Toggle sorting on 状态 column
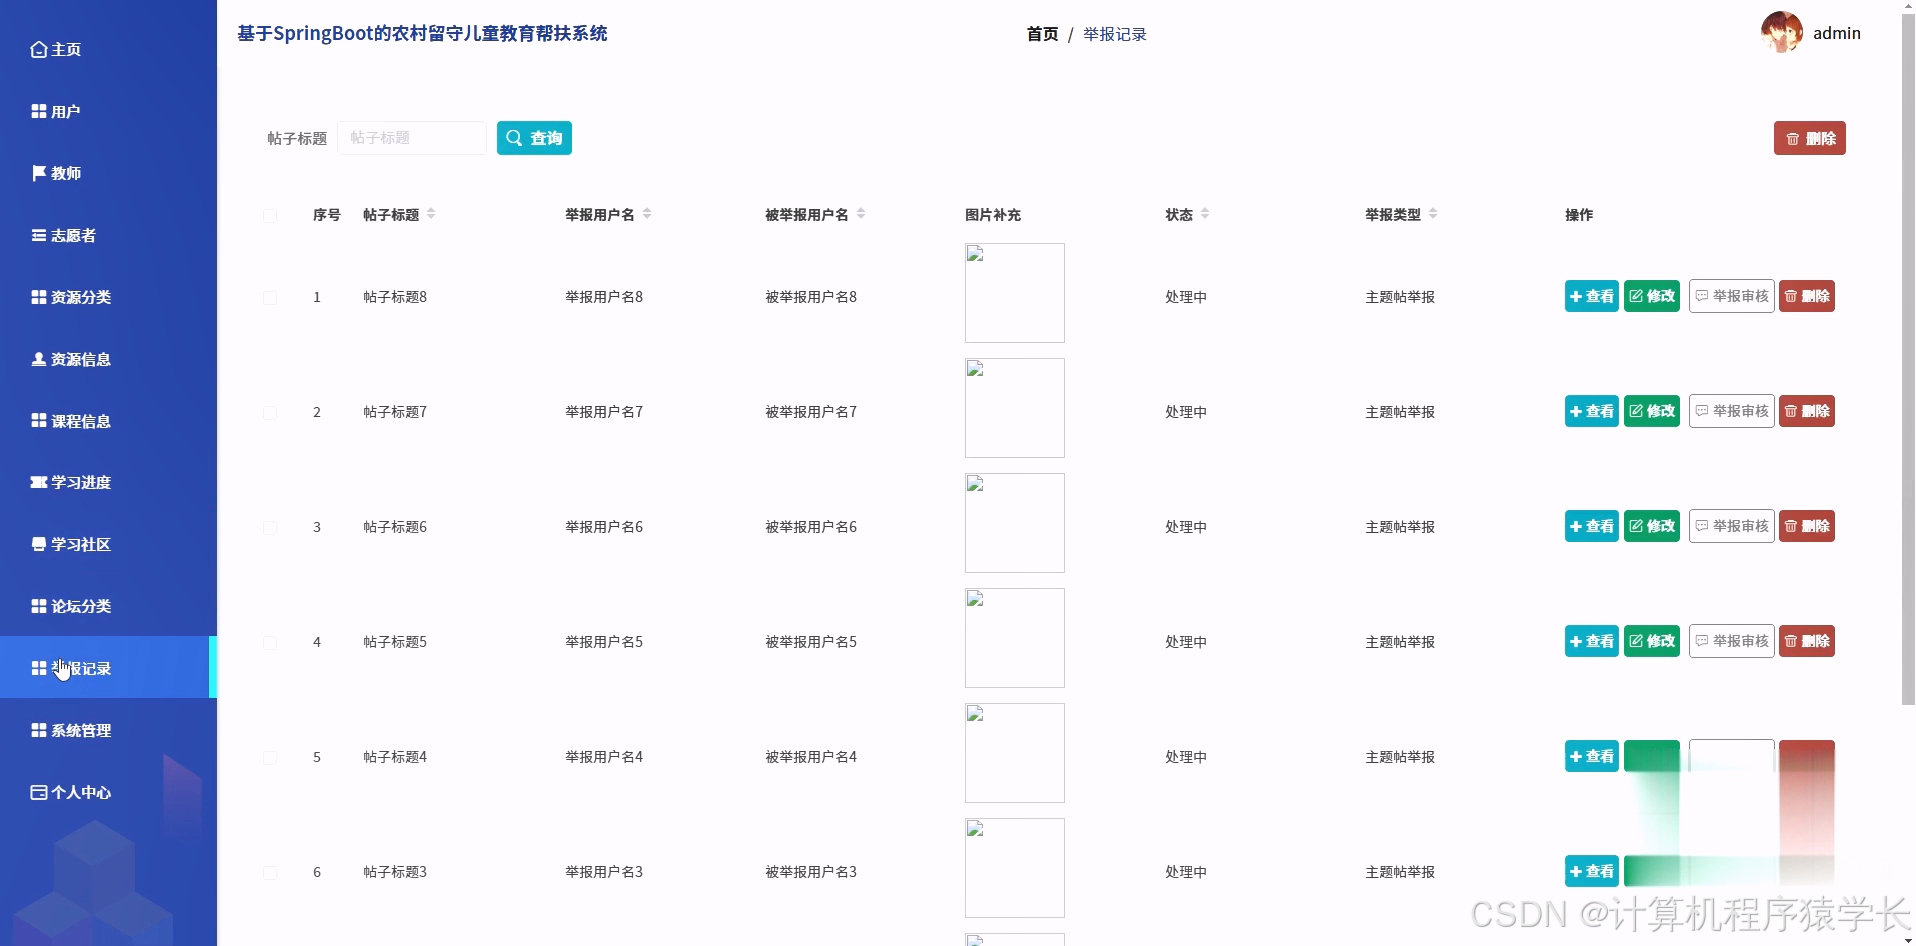Viewport: 1916px width, 946px height. pos(1205,213)
